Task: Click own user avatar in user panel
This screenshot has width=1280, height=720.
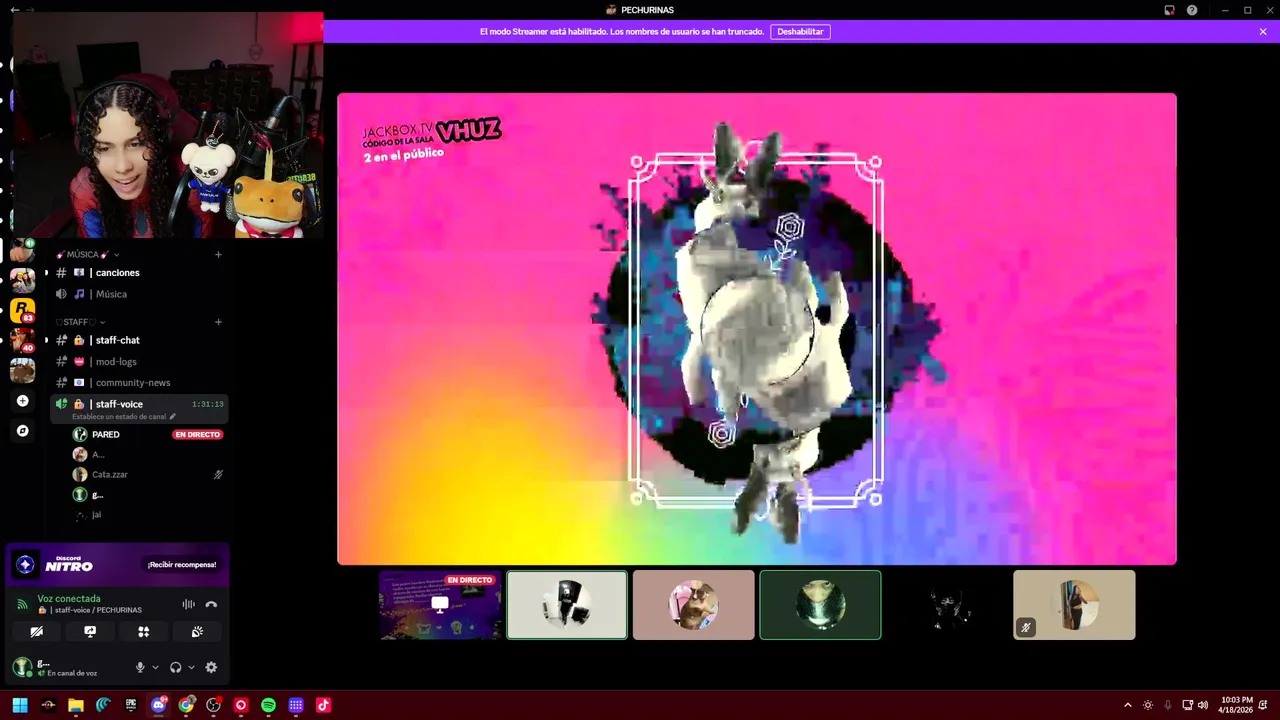Action: (x=22, y=667)
